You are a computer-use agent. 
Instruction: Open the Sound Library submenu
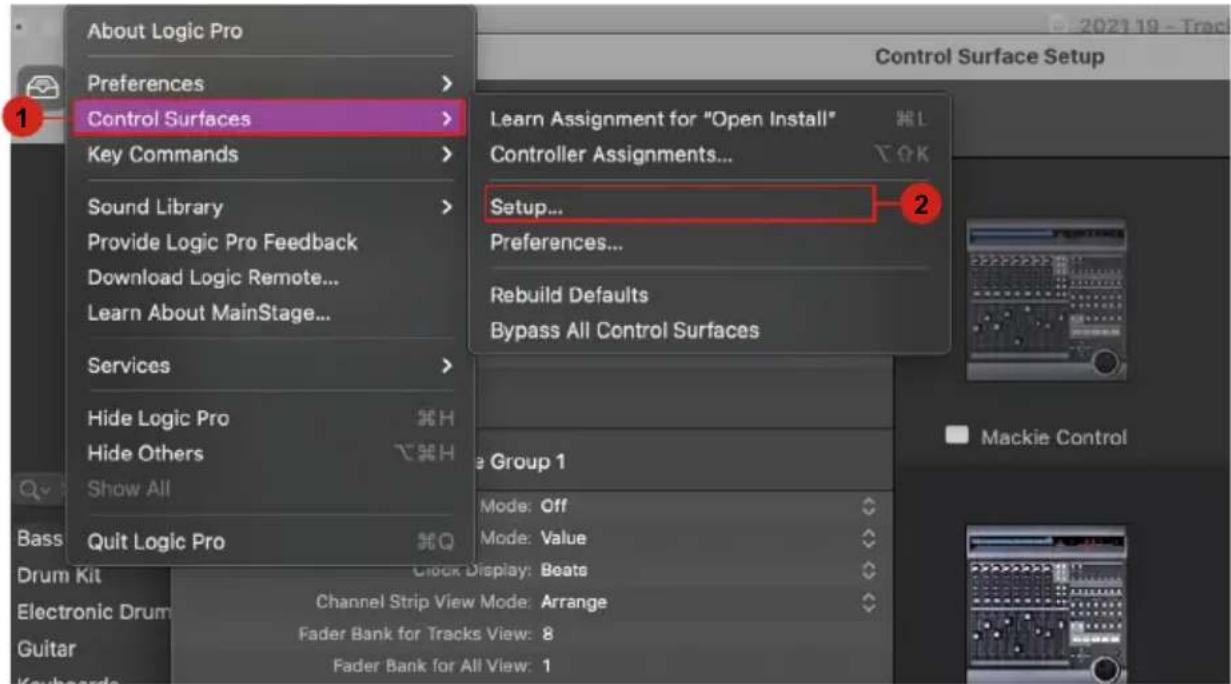click(x=269, y=207)
